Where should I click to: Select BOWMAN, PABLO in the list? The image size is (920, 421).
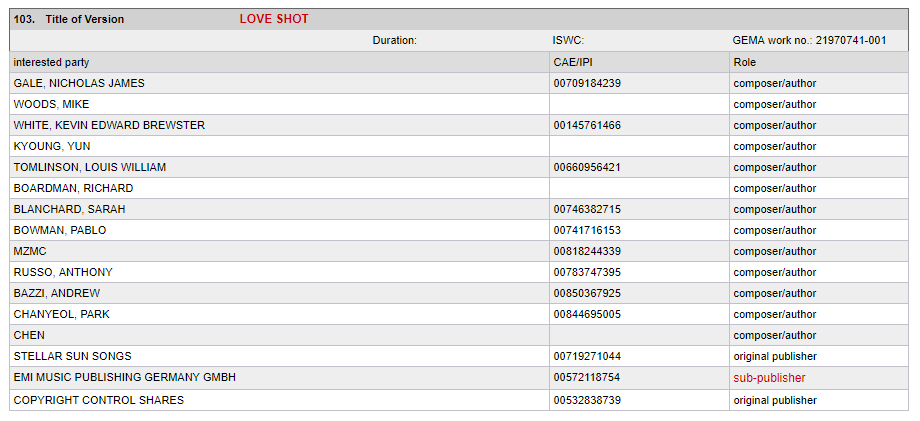60,230
